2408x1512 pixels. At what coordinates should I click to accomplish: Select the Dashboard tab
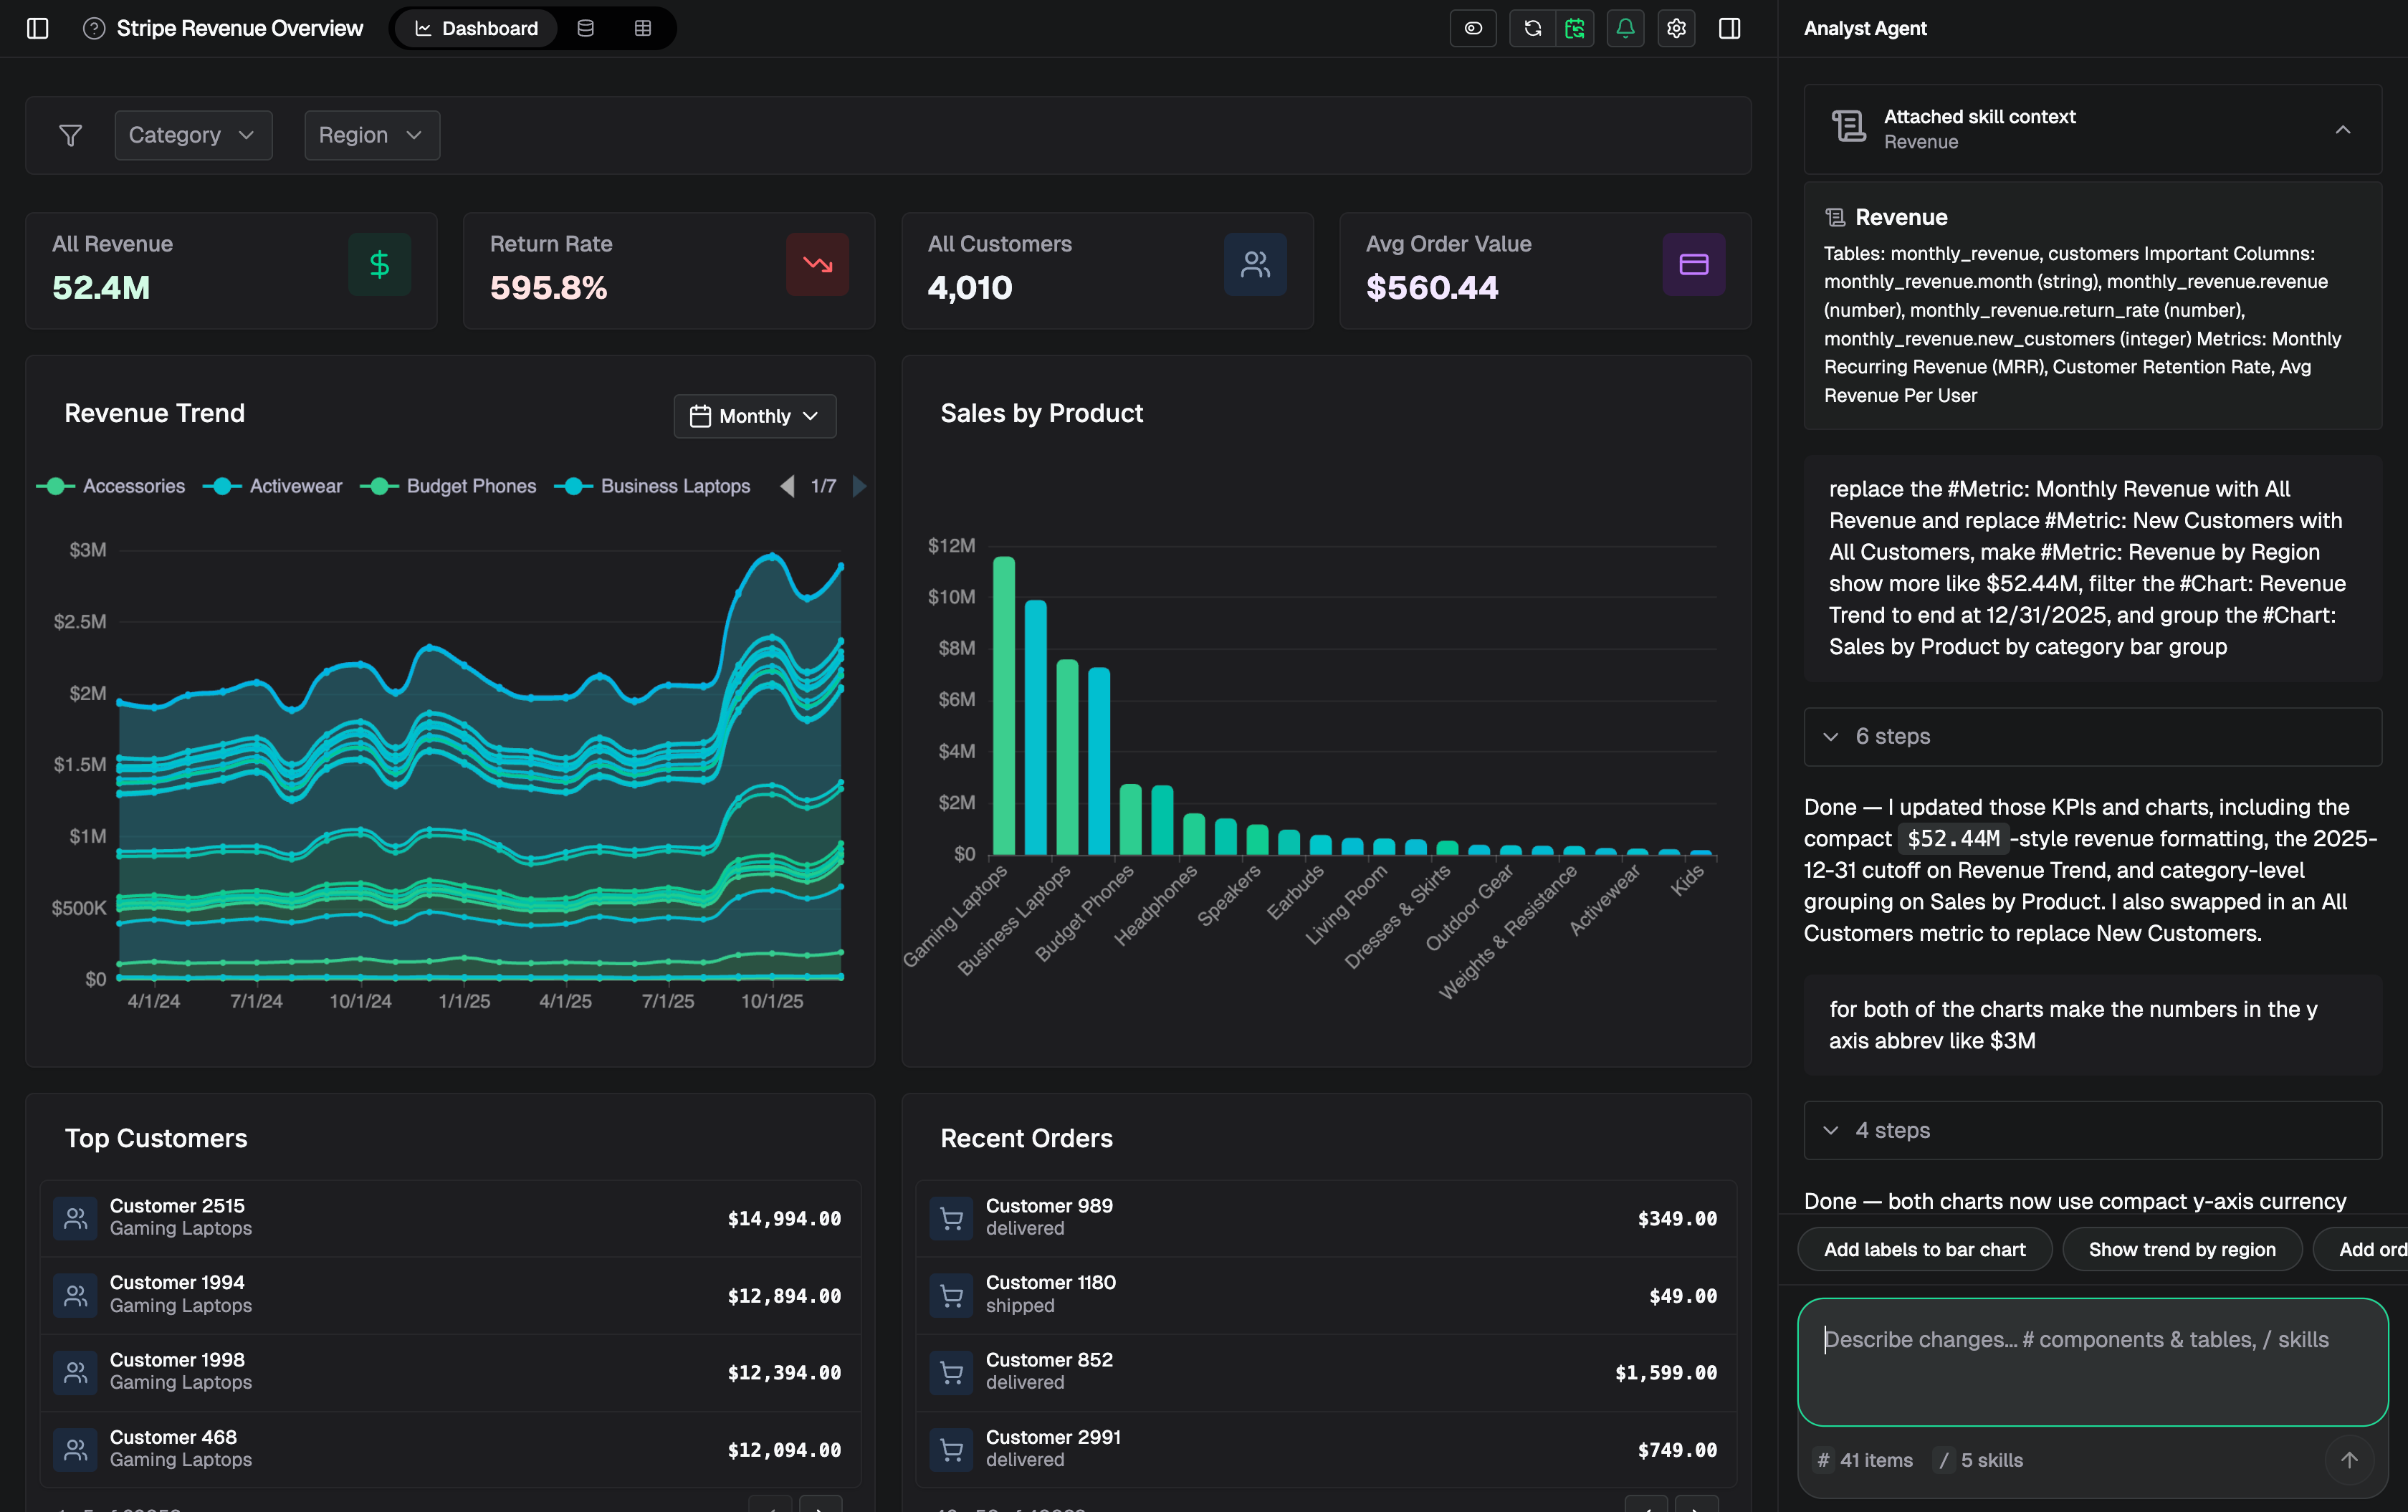click(x=475, y=28)
